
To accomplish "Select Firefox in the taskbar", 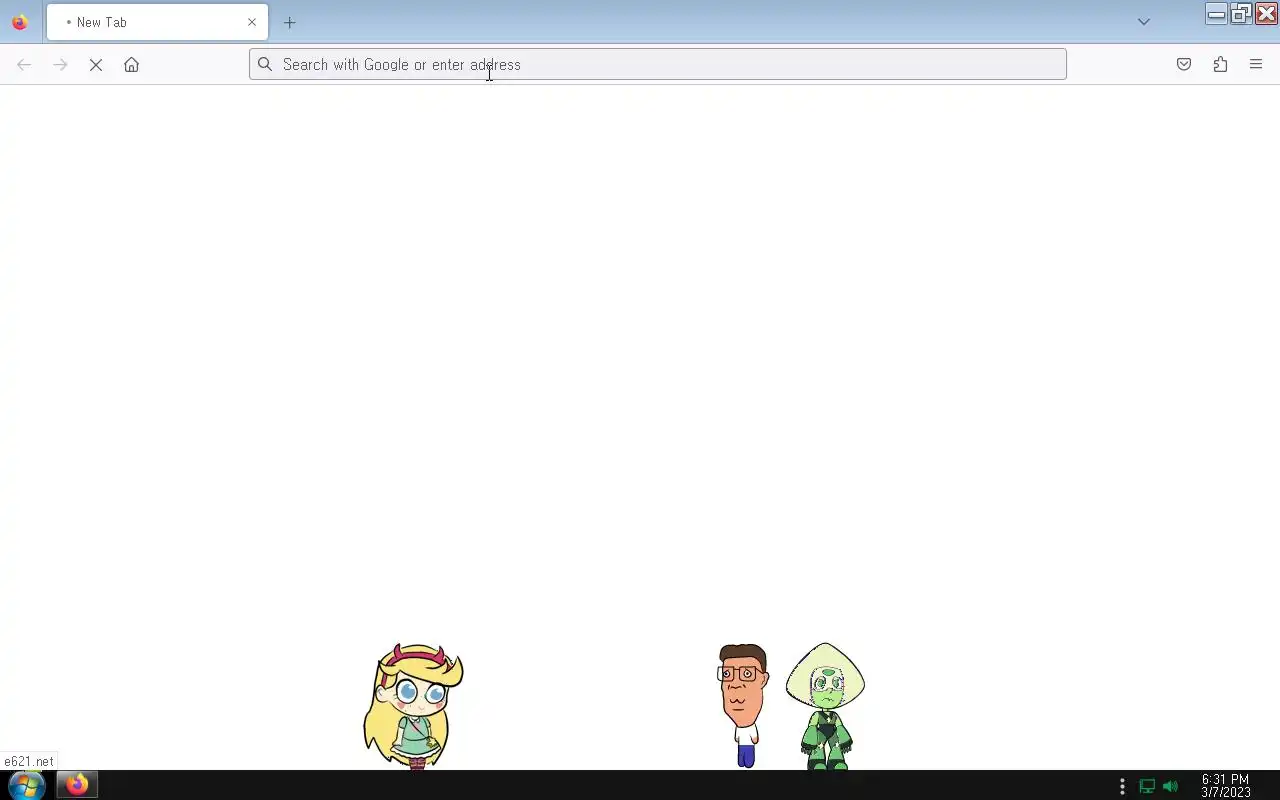I will pos(77,785).
